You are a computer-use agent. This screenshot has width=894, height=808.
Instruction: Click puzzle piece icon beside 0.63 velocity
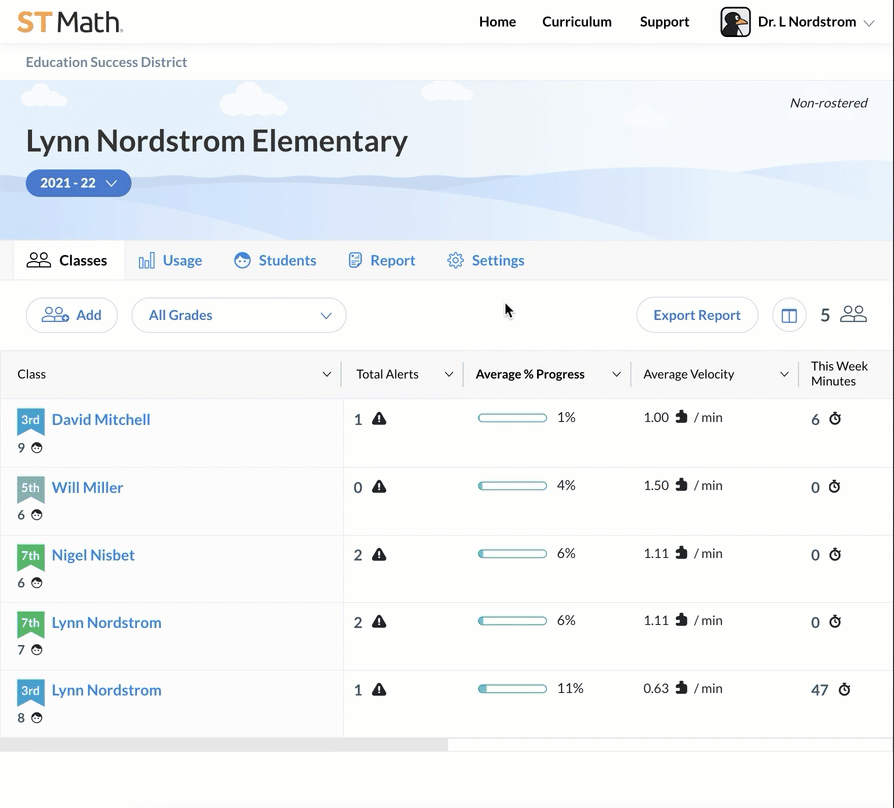point(681,688)
